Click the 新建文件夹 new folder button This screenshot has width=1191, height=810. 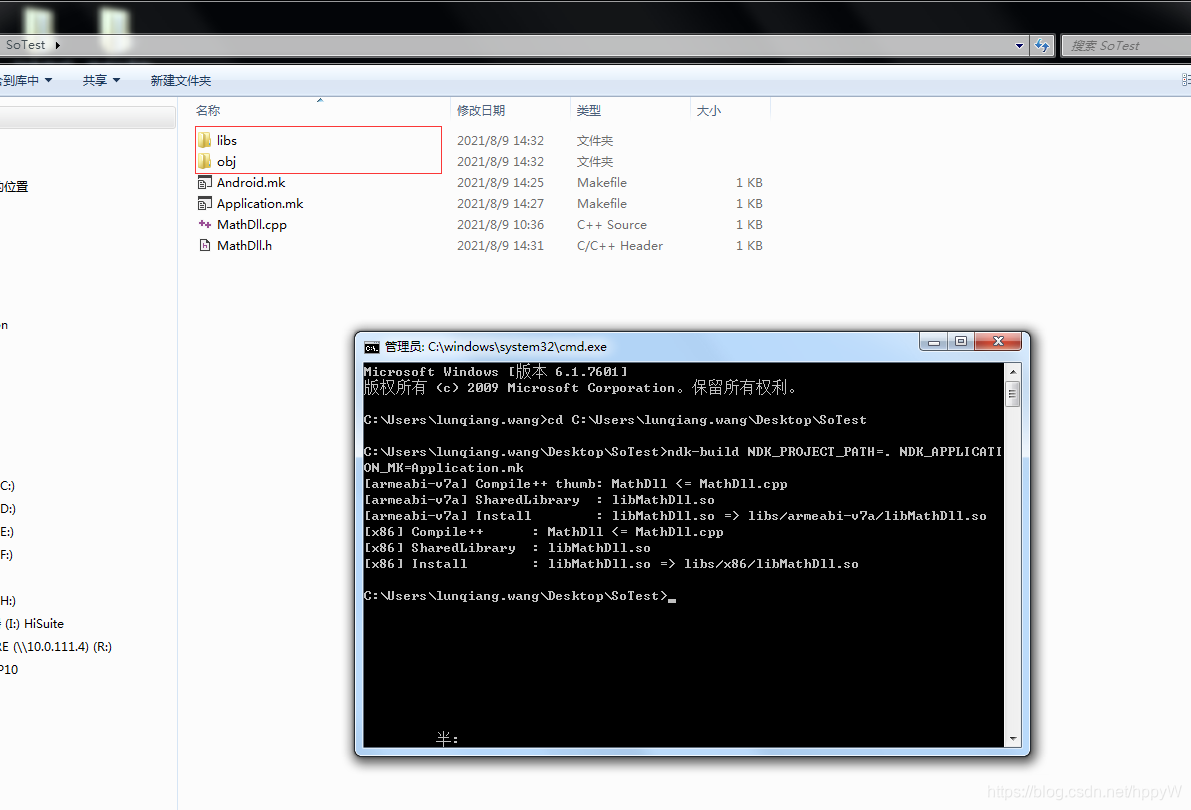(181, 81)
